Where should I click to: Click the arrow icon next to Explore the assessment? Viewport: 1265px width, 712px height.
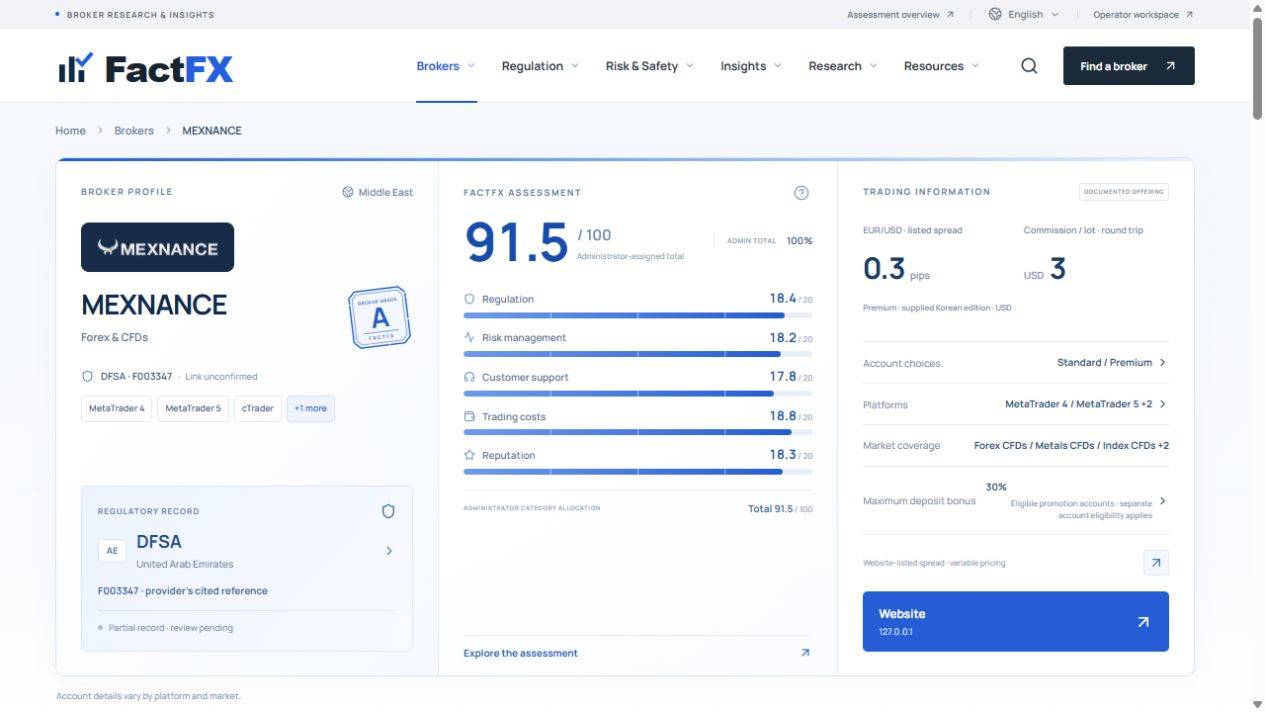tap(805, 653)
